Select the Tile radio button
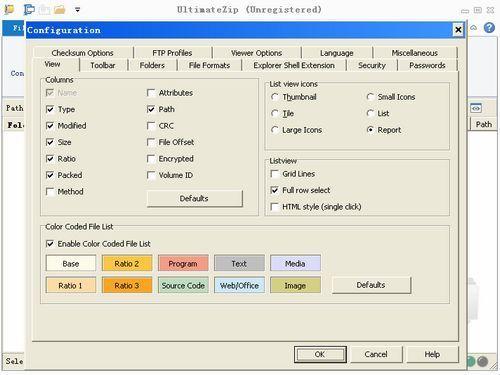 pos(275,113)
